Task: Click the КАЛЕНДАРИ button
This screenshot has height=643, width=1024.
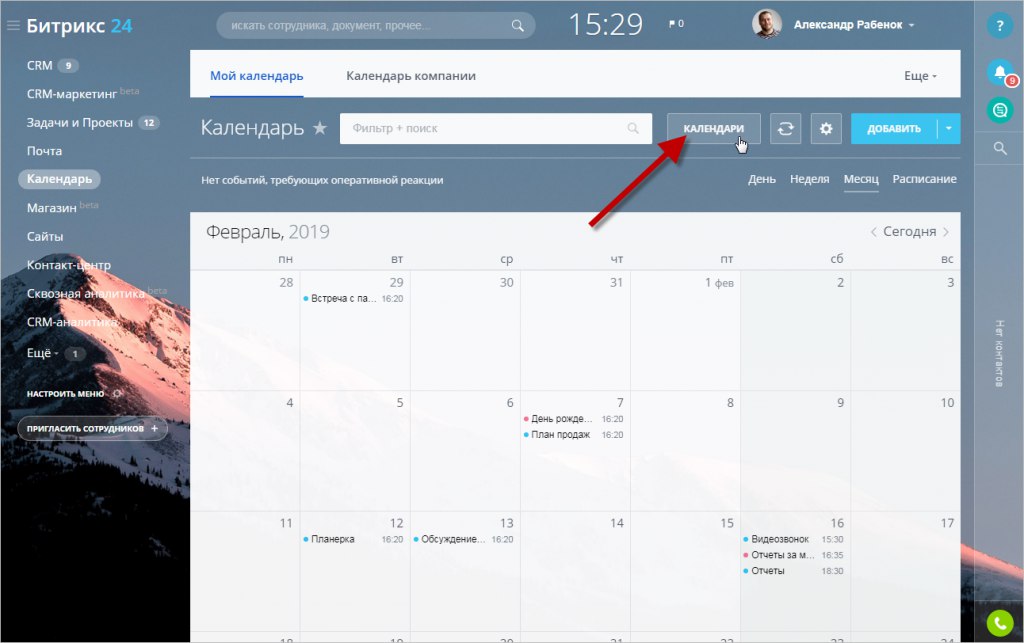Action: coord(713,129)
